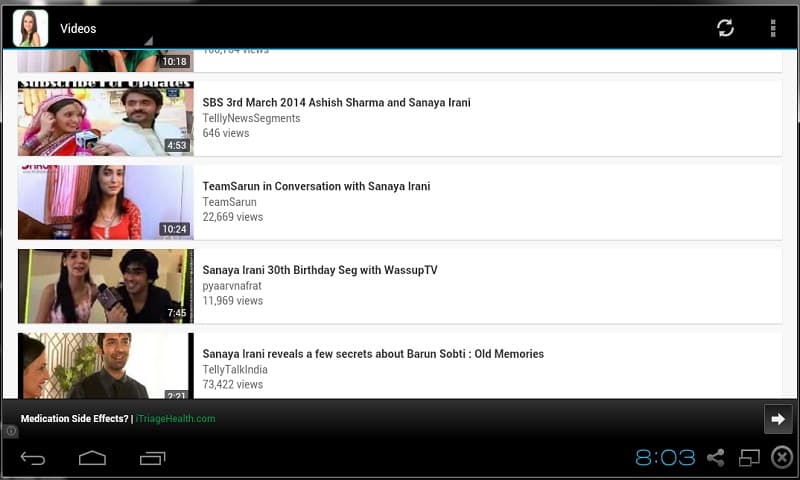The image size is (800, 480).
Task: Tap the app profile picture icon
Action: (x=31, y=28)
